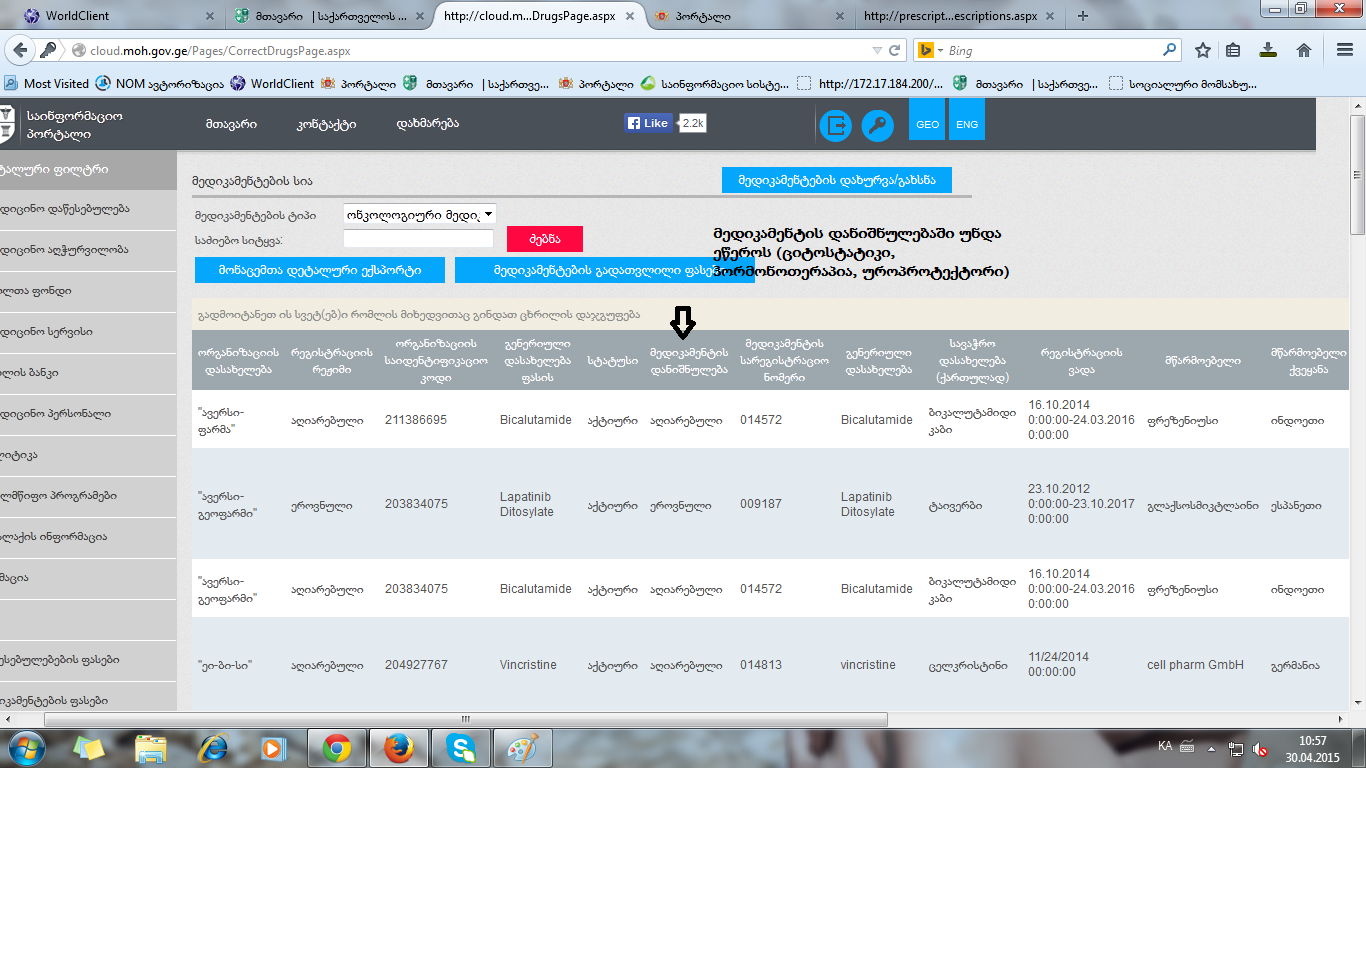Switch site language to GEO

click(927, 125)
